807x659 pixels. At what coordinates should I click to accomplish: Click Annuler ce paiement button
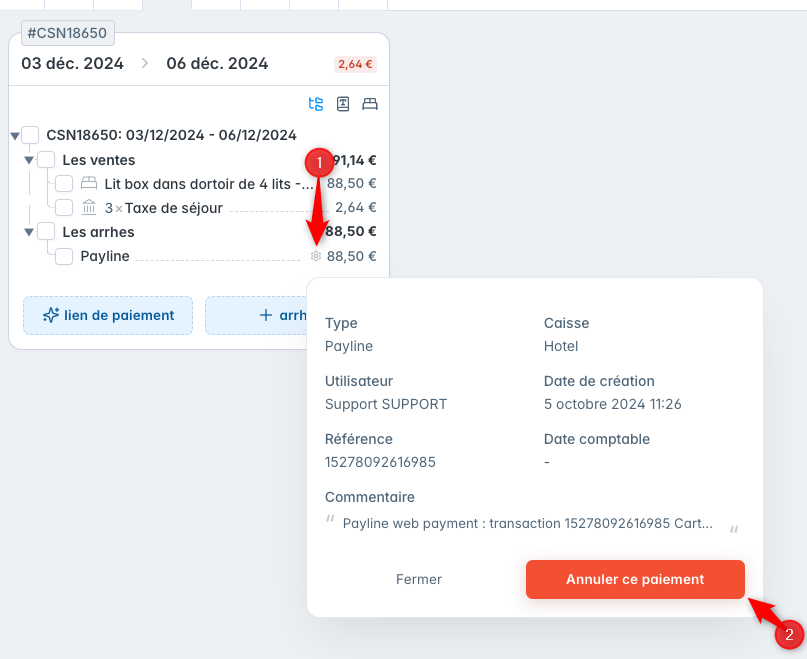tap(635, 579)
